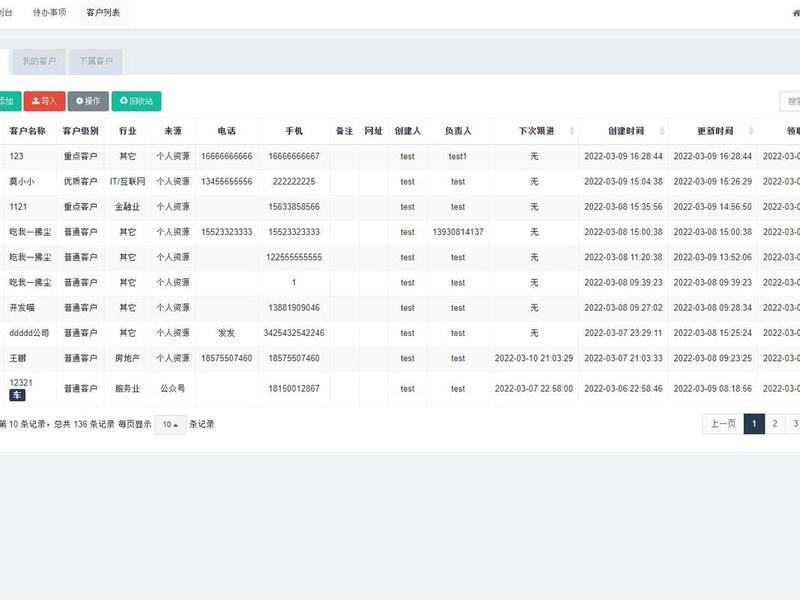800x600 pixels.
Task: Open the 操作 gear actions button
Action: click(88, 101)
